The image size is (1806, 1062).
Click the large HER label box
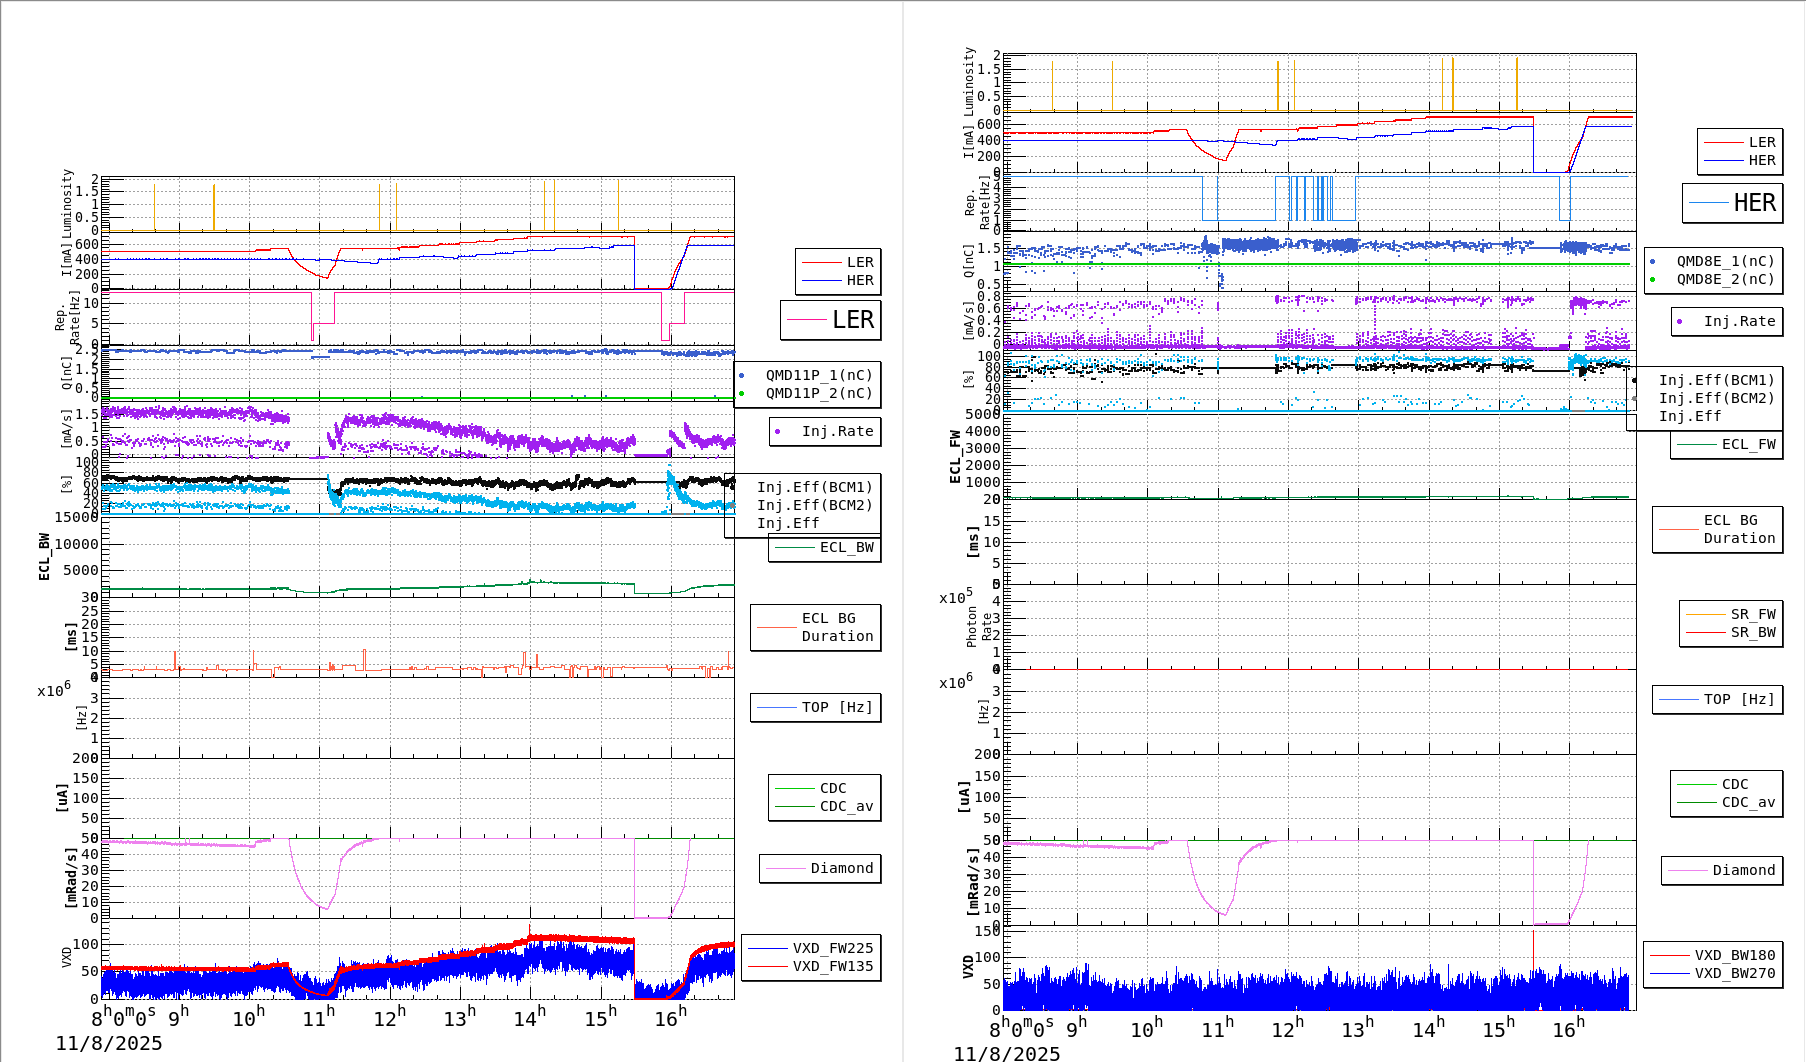pyautogui.click(x=1733, y=203)
